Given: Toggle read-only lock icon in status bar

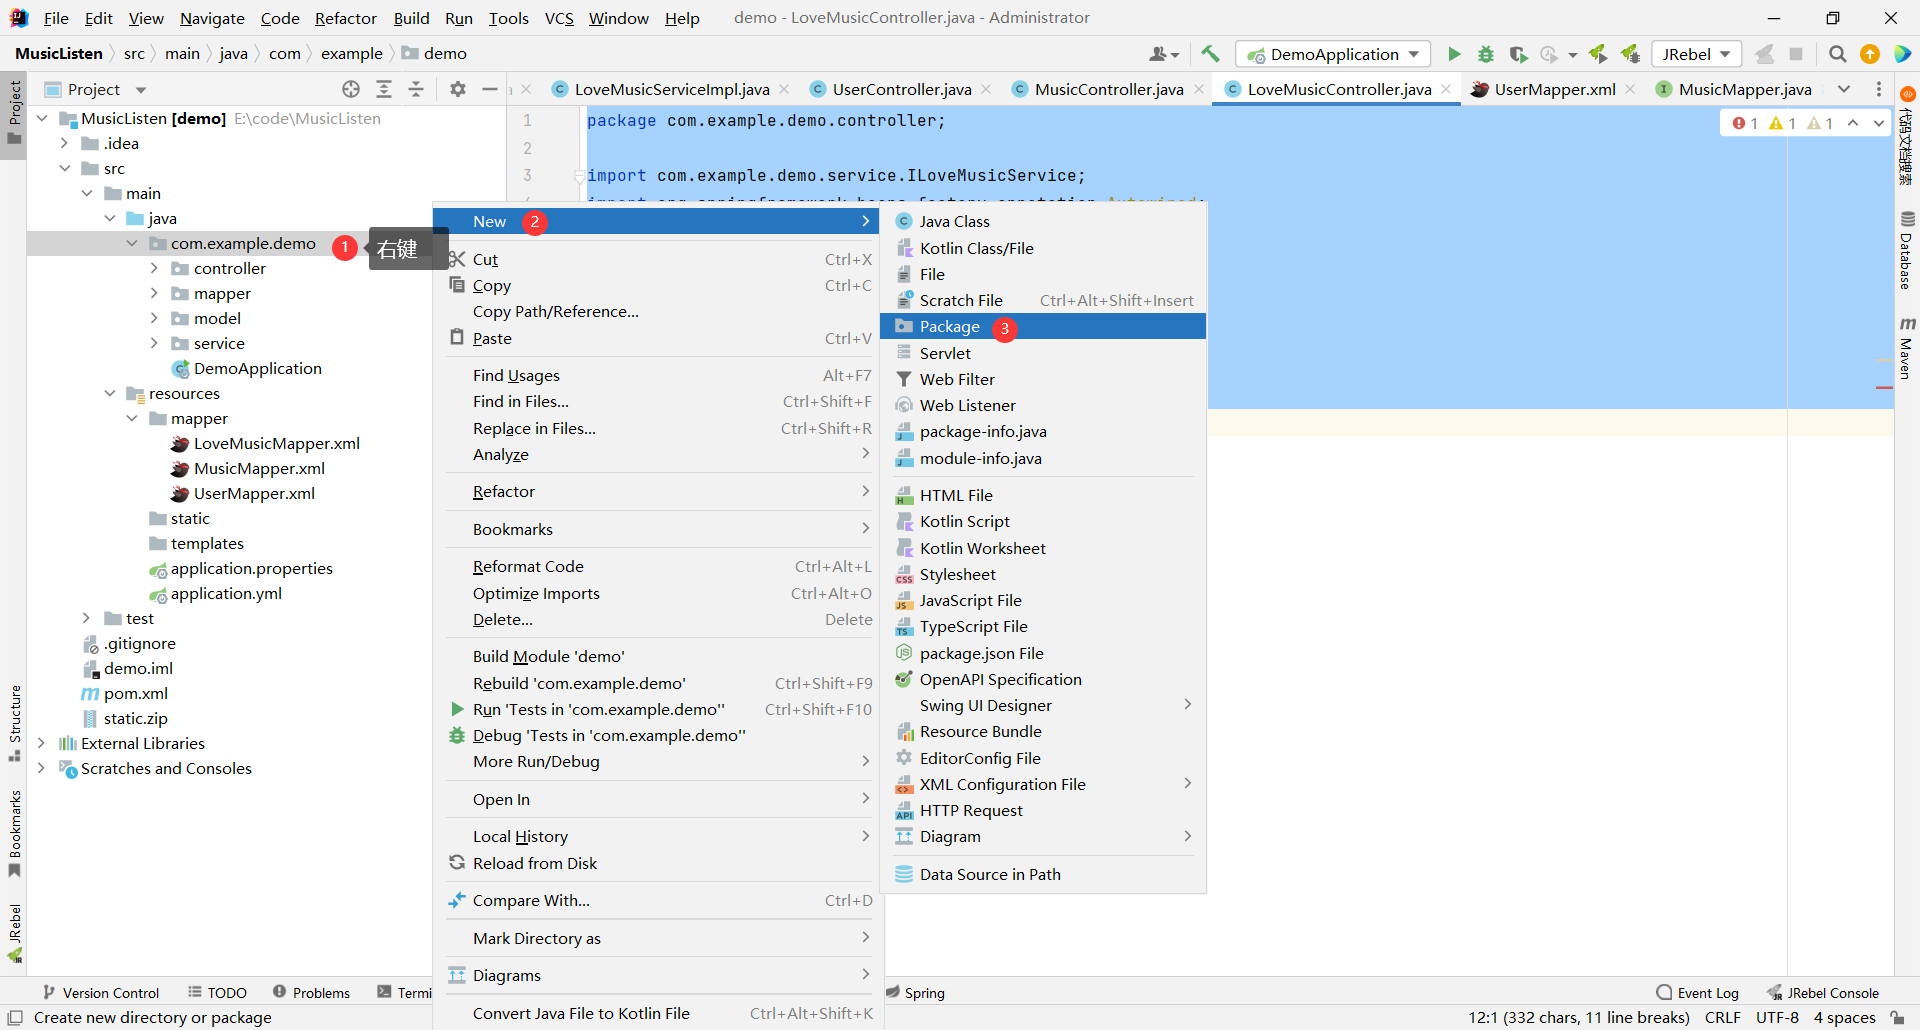Looking at the screenshot, I should [1897, 1017].
